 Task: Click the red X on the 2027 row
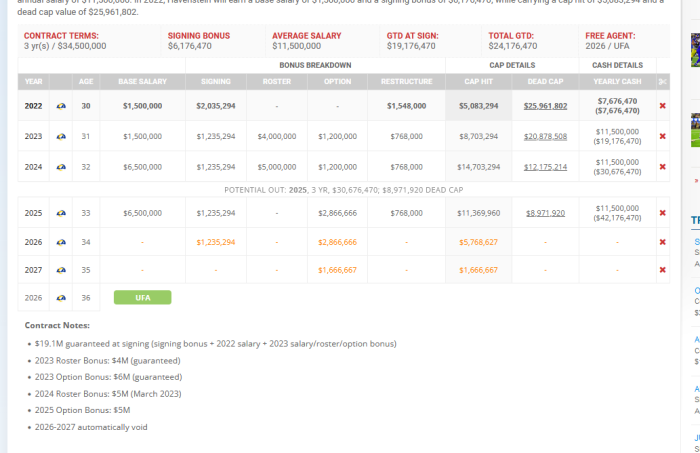(662, 270)
